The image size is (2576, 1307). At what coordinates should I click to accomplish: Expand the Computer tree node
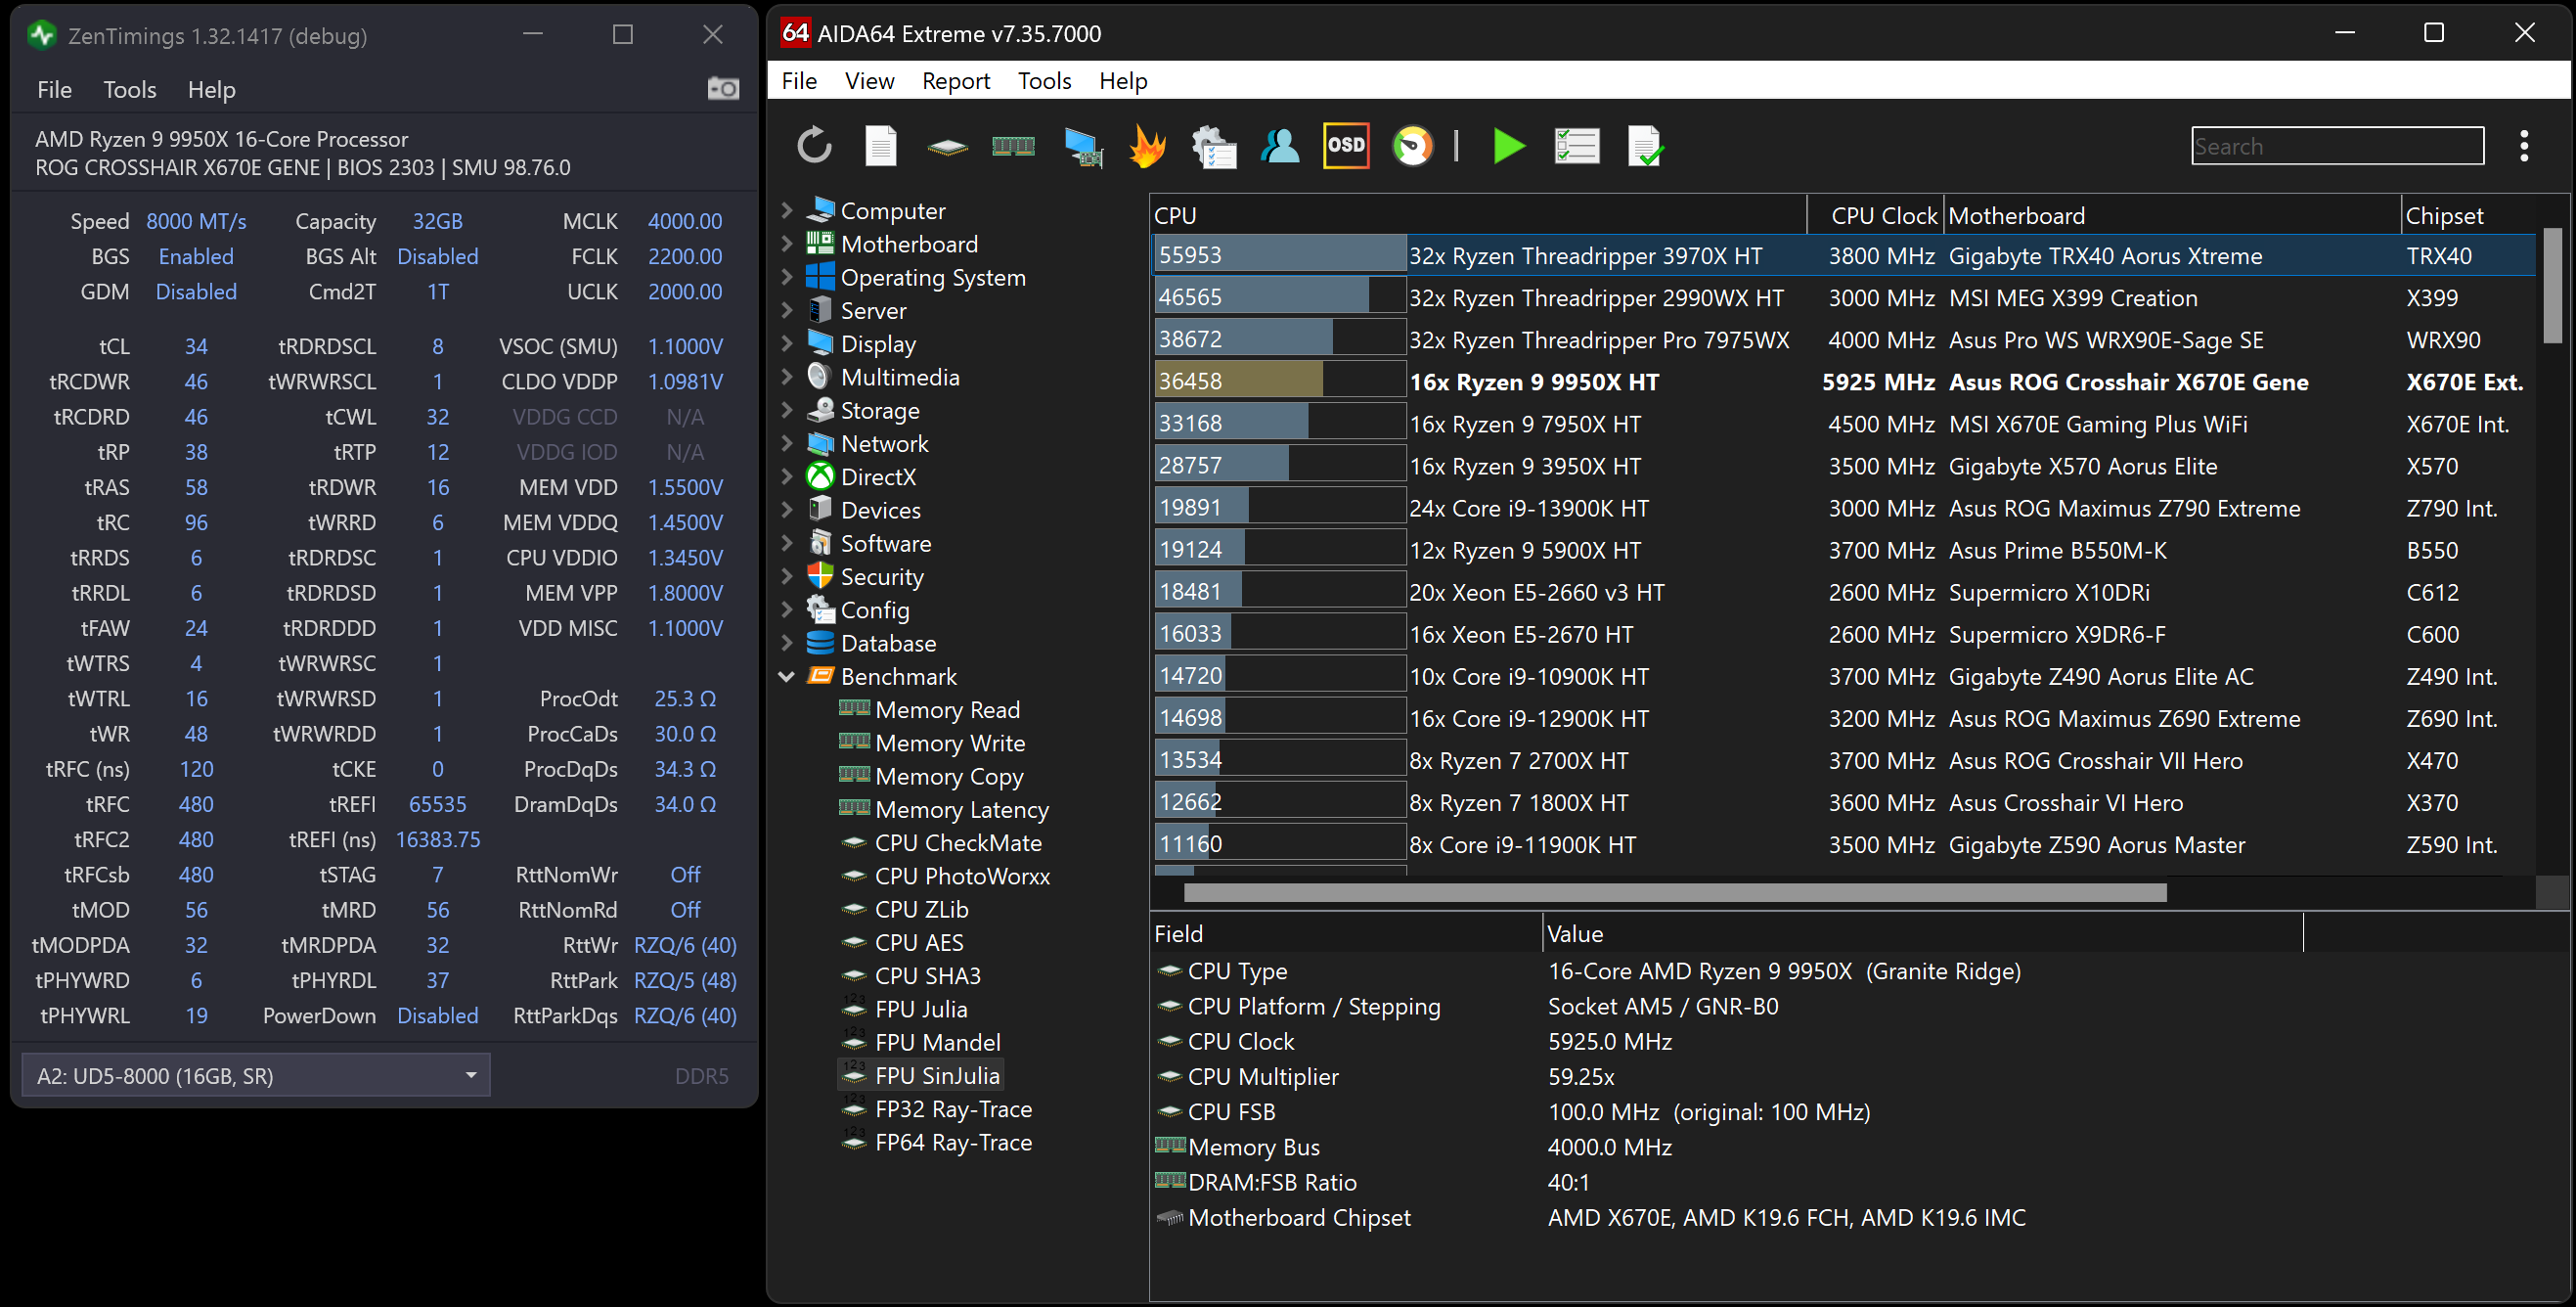pos(787,211)
